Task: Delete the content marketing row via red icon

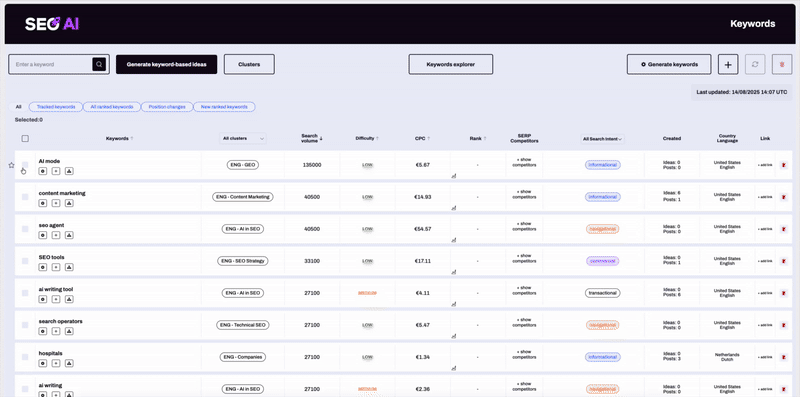Action: pyautogui.click(x=784, y=197)
